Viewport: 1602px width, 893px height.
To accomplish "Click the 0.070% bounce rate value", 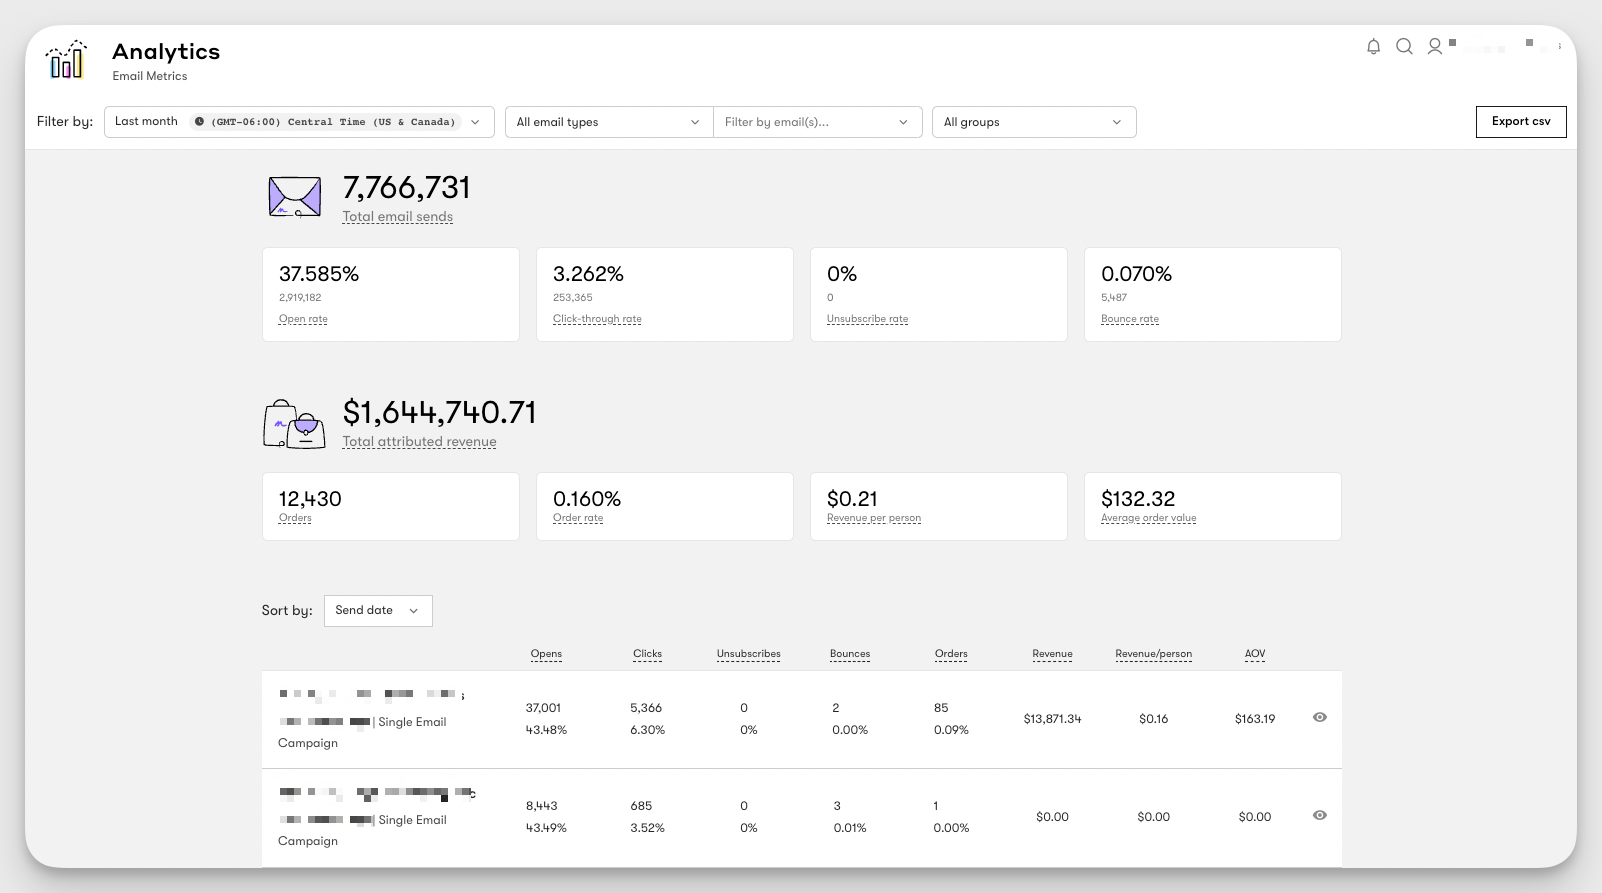I will click(1137, 274).
